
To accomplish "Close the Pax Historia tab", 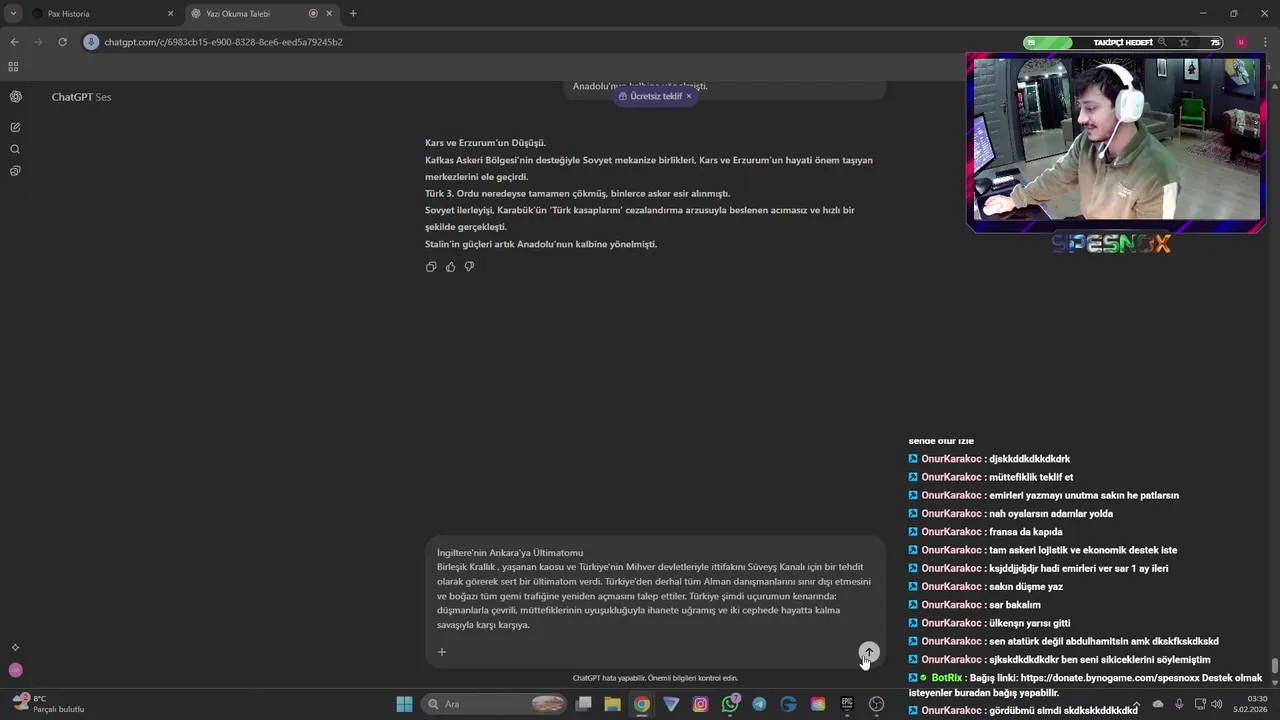I will click(170, 14).
